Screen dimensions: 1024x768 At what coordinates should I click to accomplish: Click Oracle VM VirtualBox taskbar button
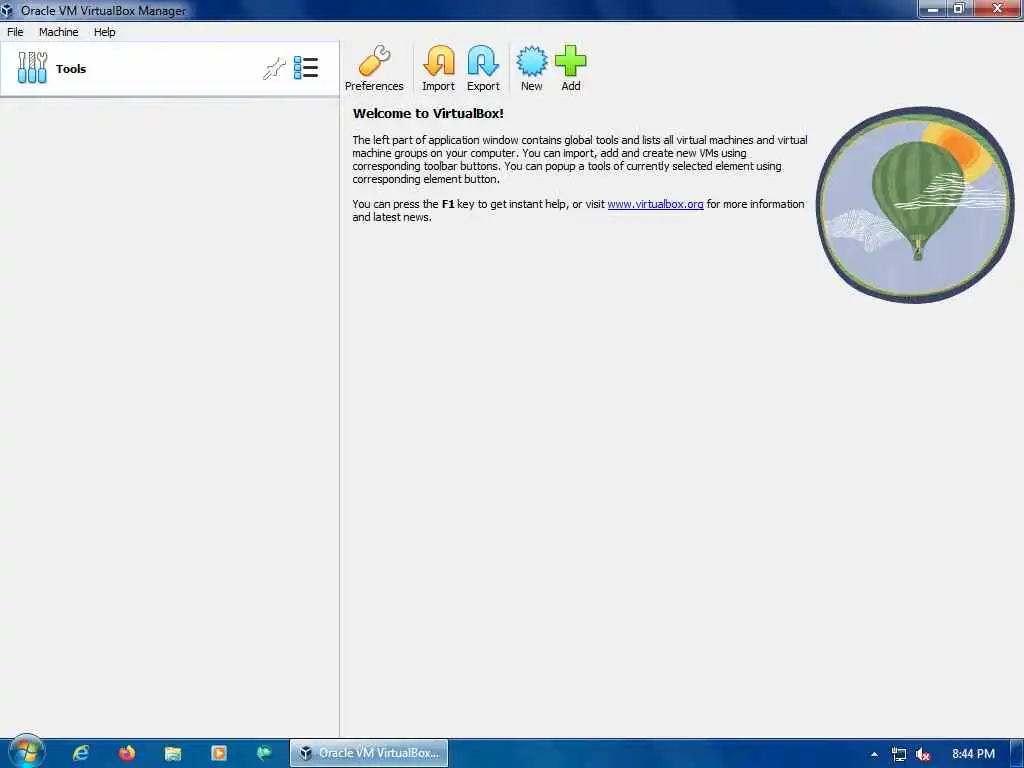(369, 753)
